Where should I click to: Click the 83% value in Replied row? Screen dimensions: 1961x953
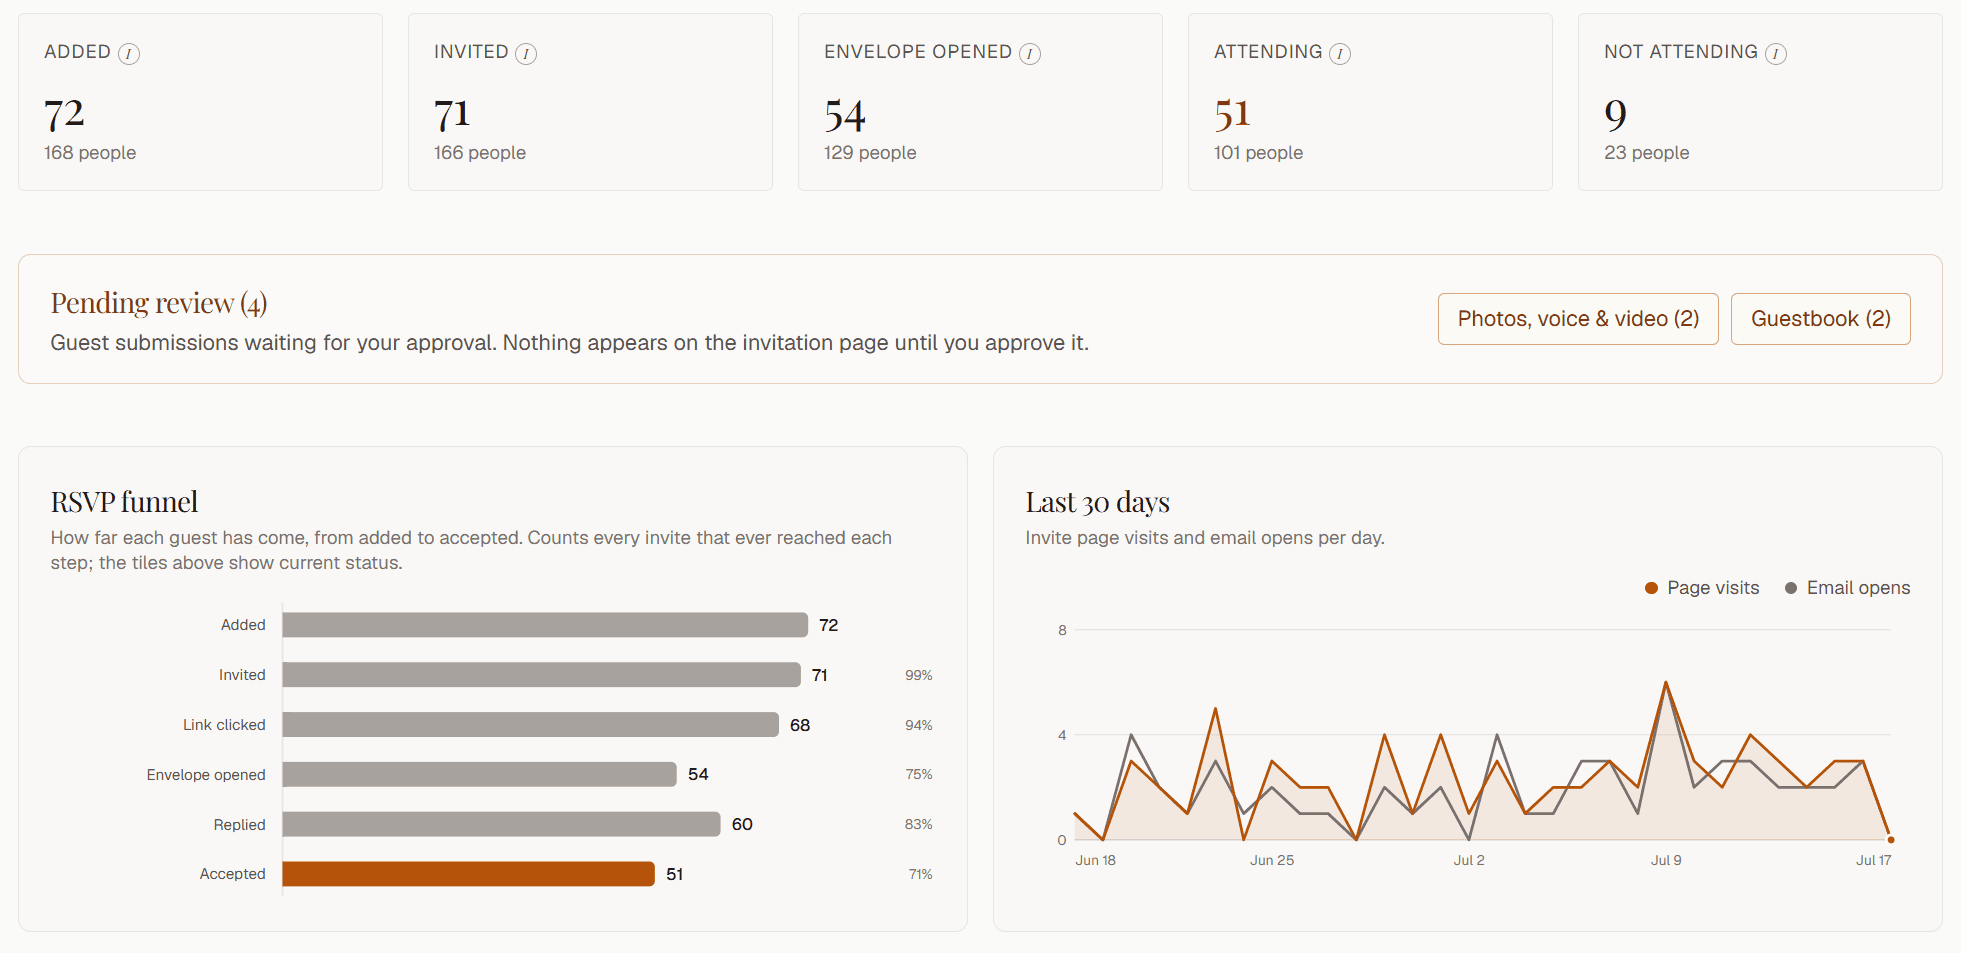coord(918,824)
